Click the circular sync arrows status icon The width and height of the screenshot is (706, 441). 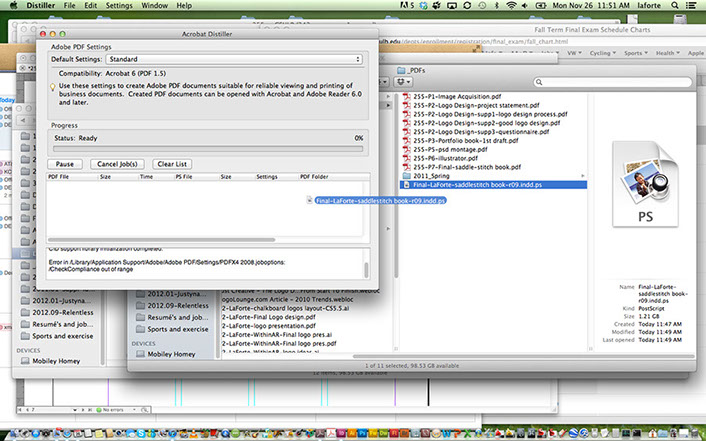tap(467, 5)
